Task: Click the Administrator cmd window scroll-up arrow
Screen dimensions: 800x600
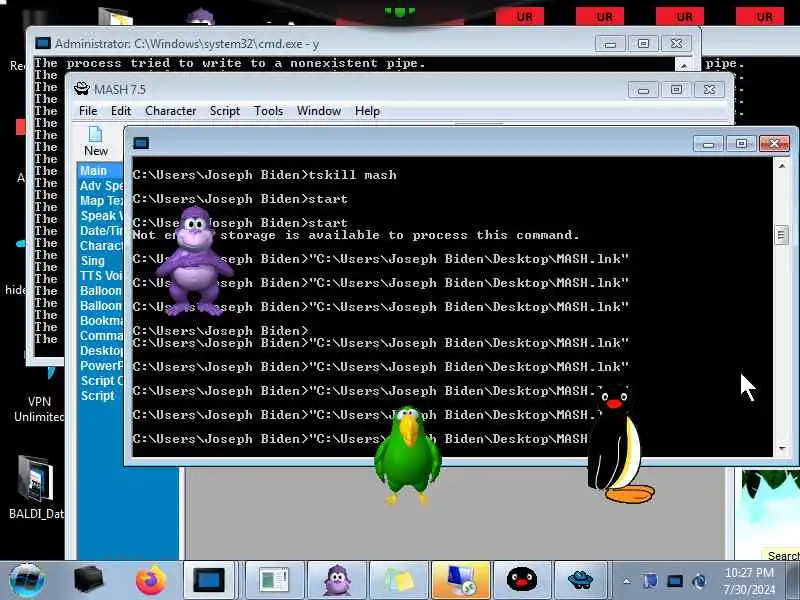Action: 684,65
